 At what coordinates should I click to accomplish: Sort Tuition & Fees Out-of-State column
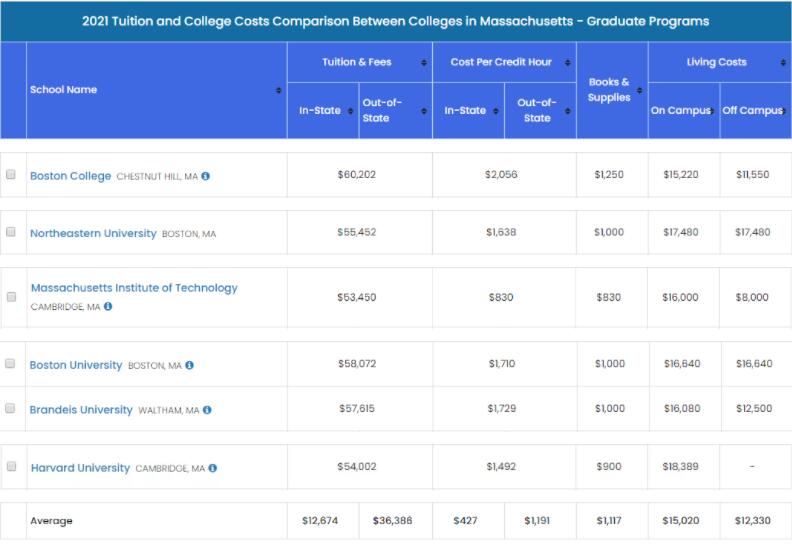tap(423, 110)
